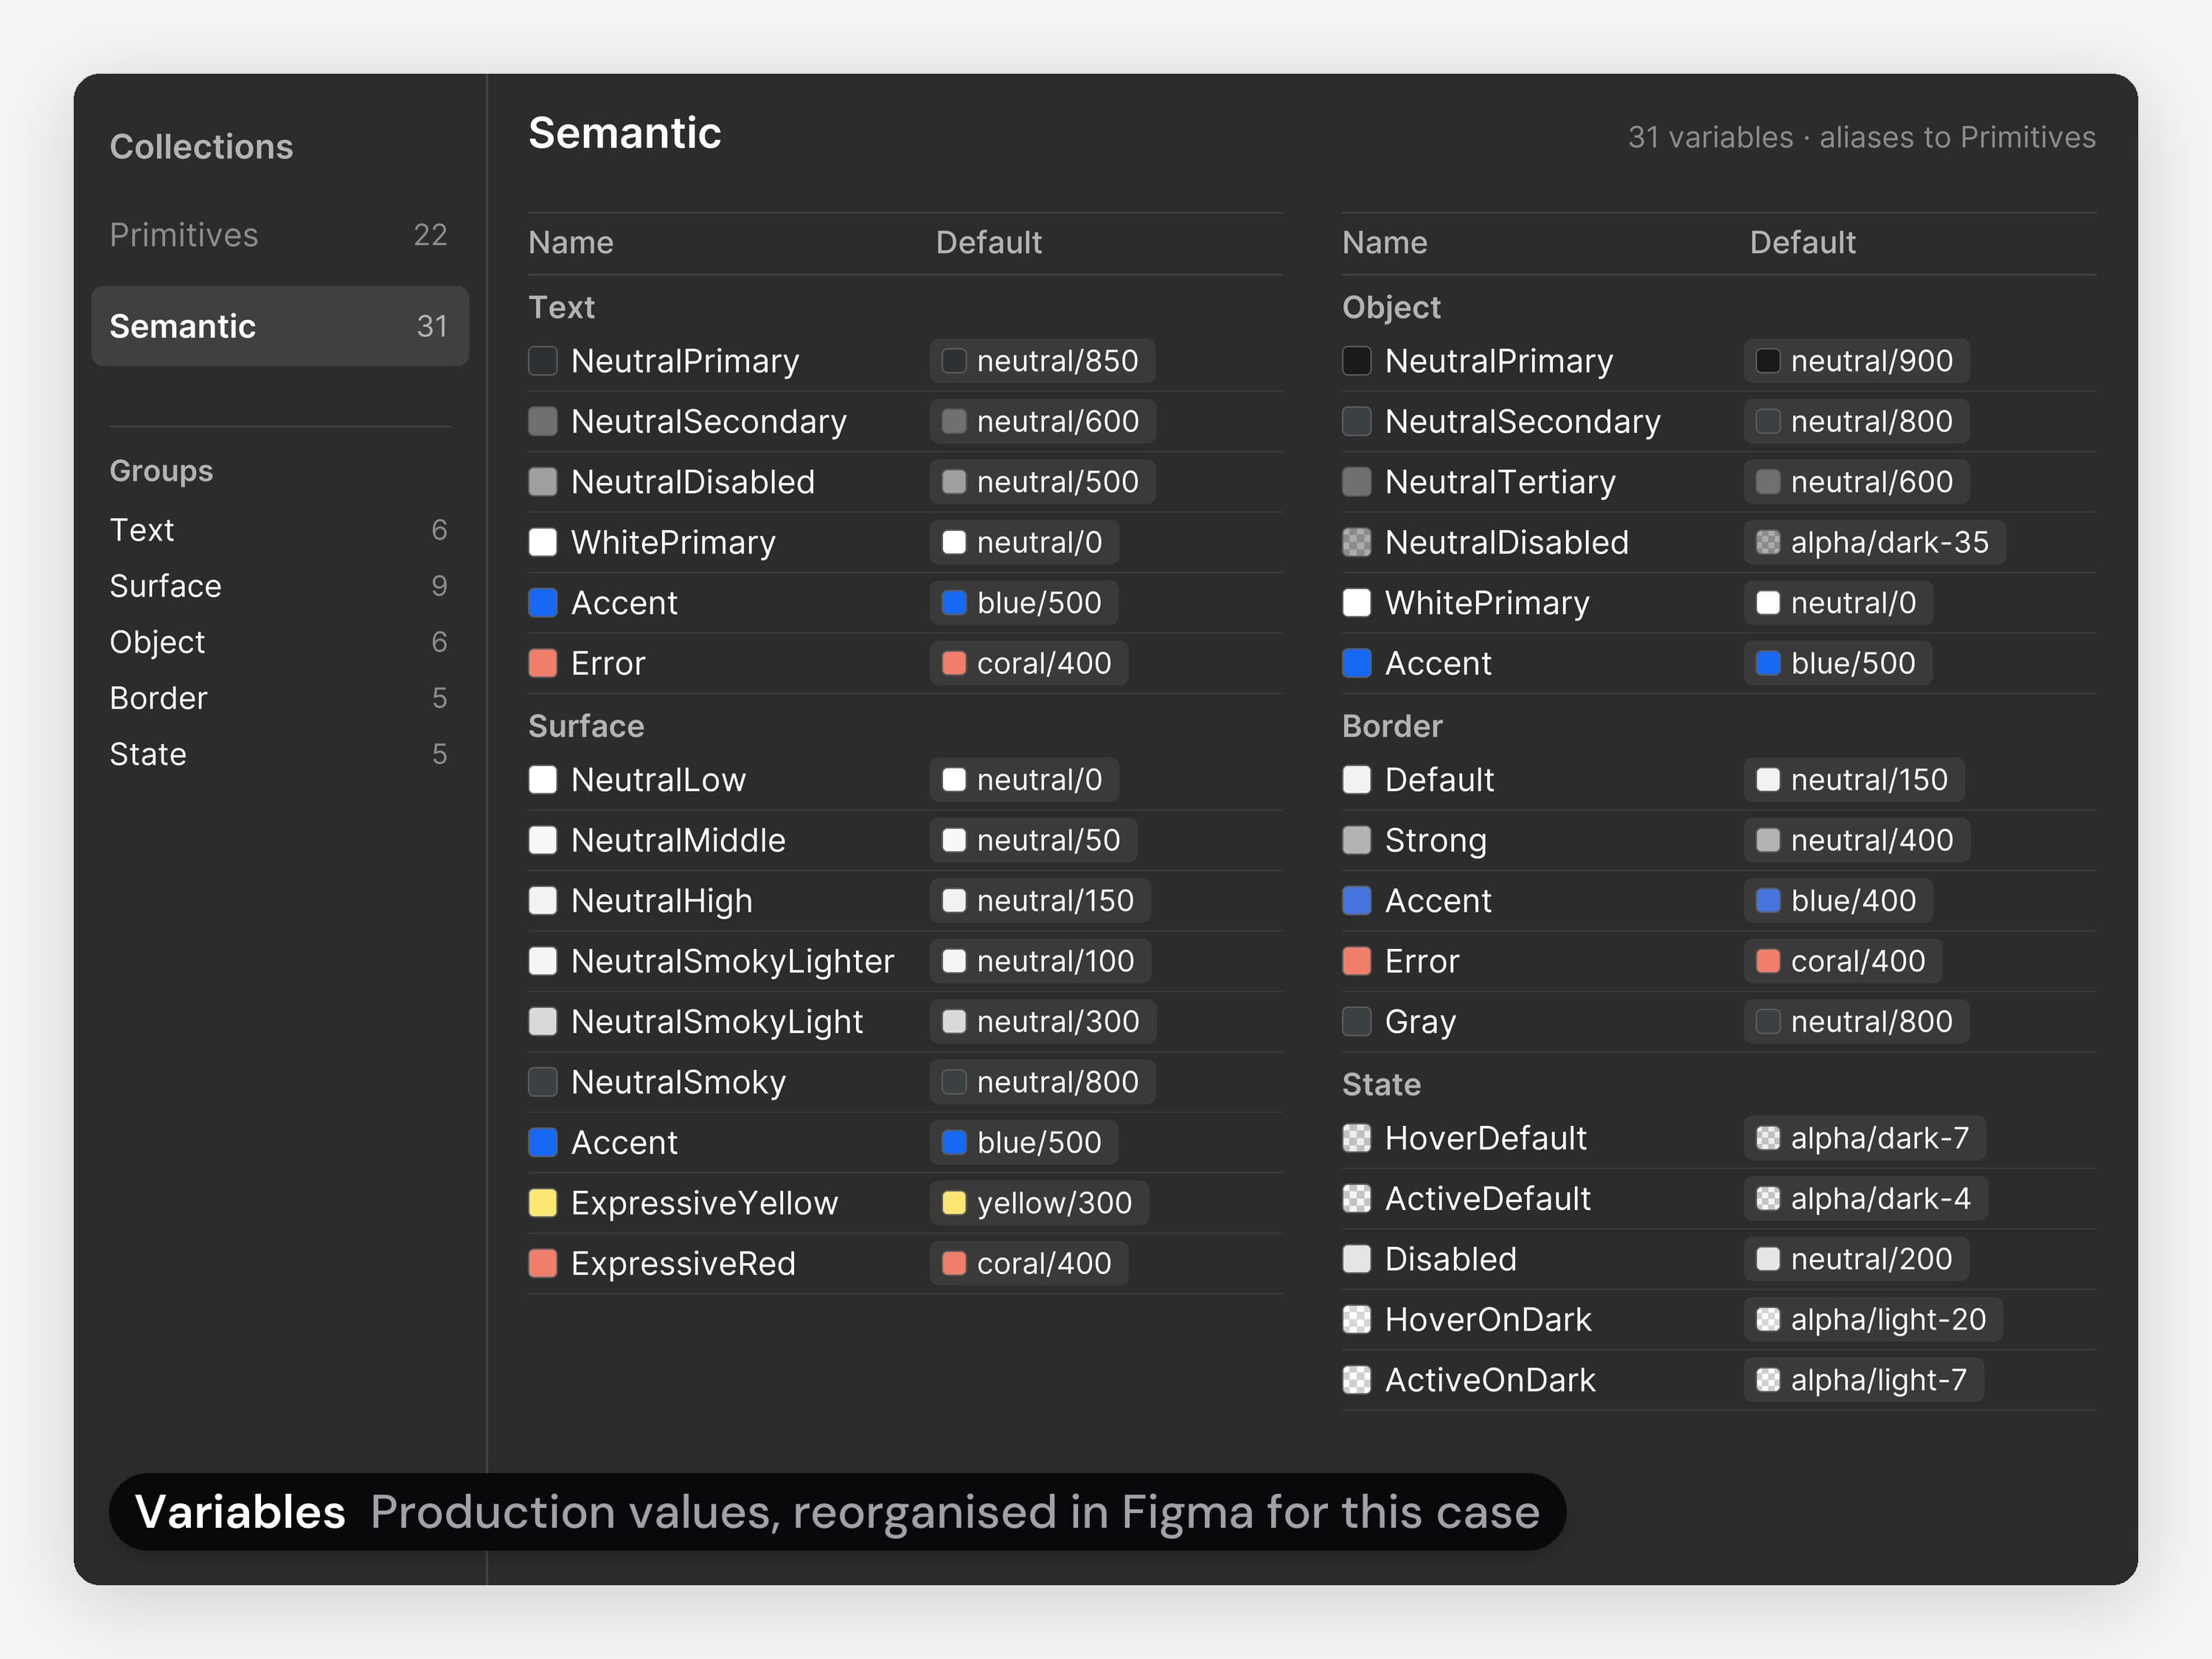Open the neutral/100 alias value

point(1040,961)
